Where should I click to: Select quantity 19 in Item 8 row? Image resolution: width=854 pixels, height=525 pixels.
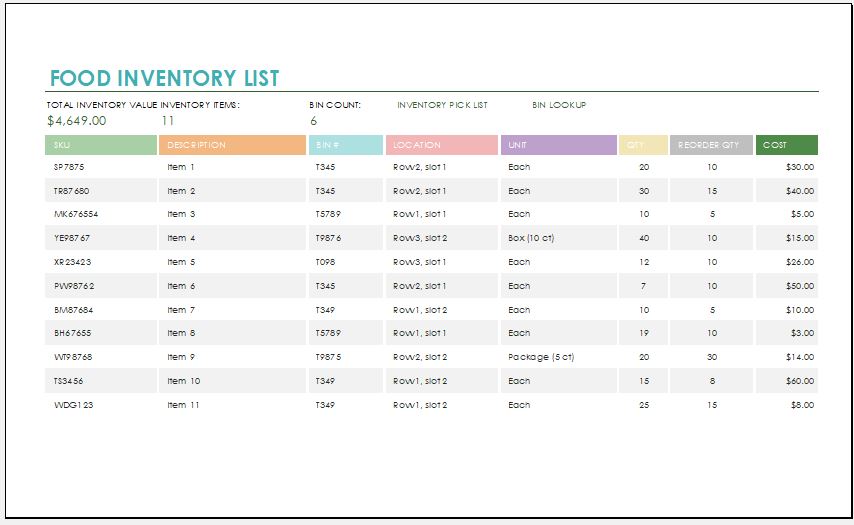pos(644,333)
